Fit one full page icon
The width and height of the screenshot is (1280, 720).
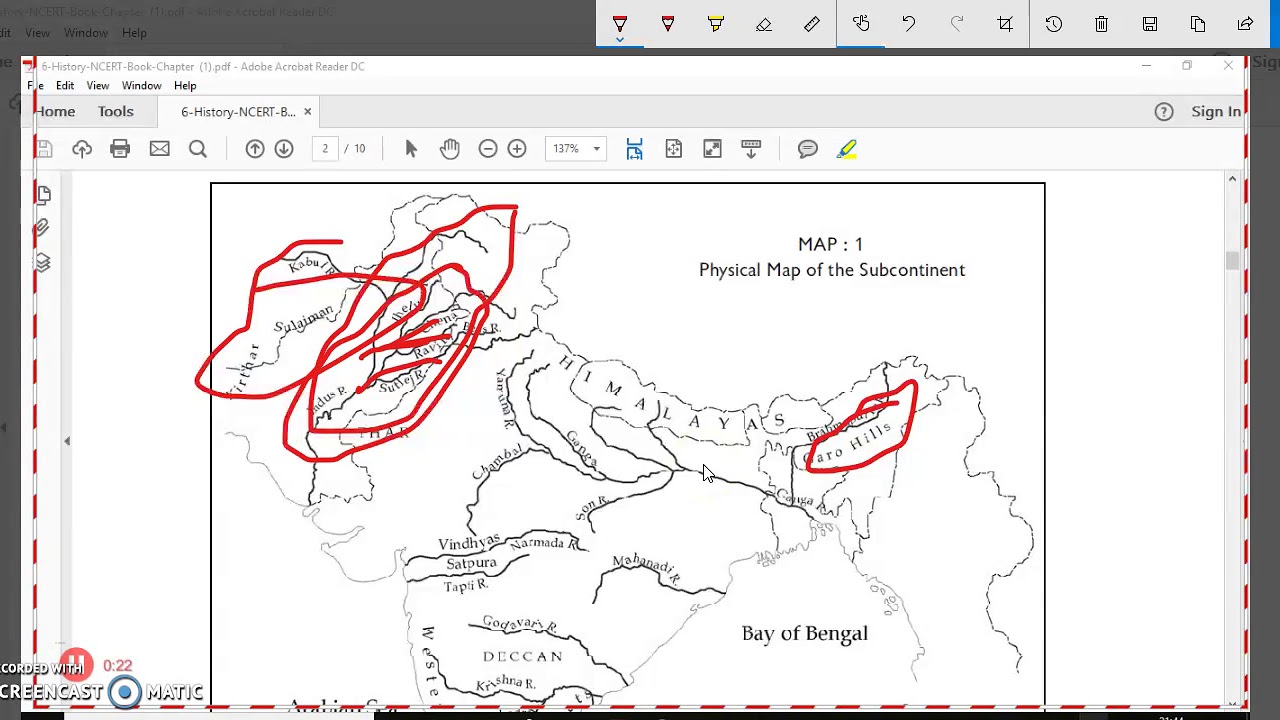673,149
